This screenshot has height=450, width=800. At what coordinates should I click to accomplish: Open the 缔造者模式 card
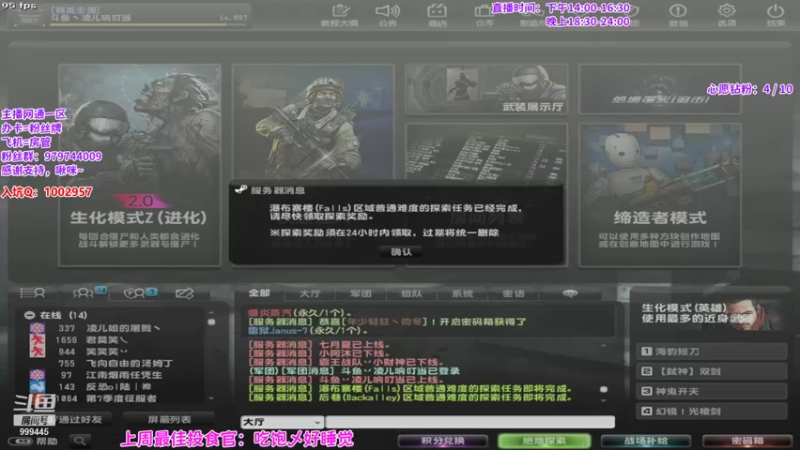[660, 195]
